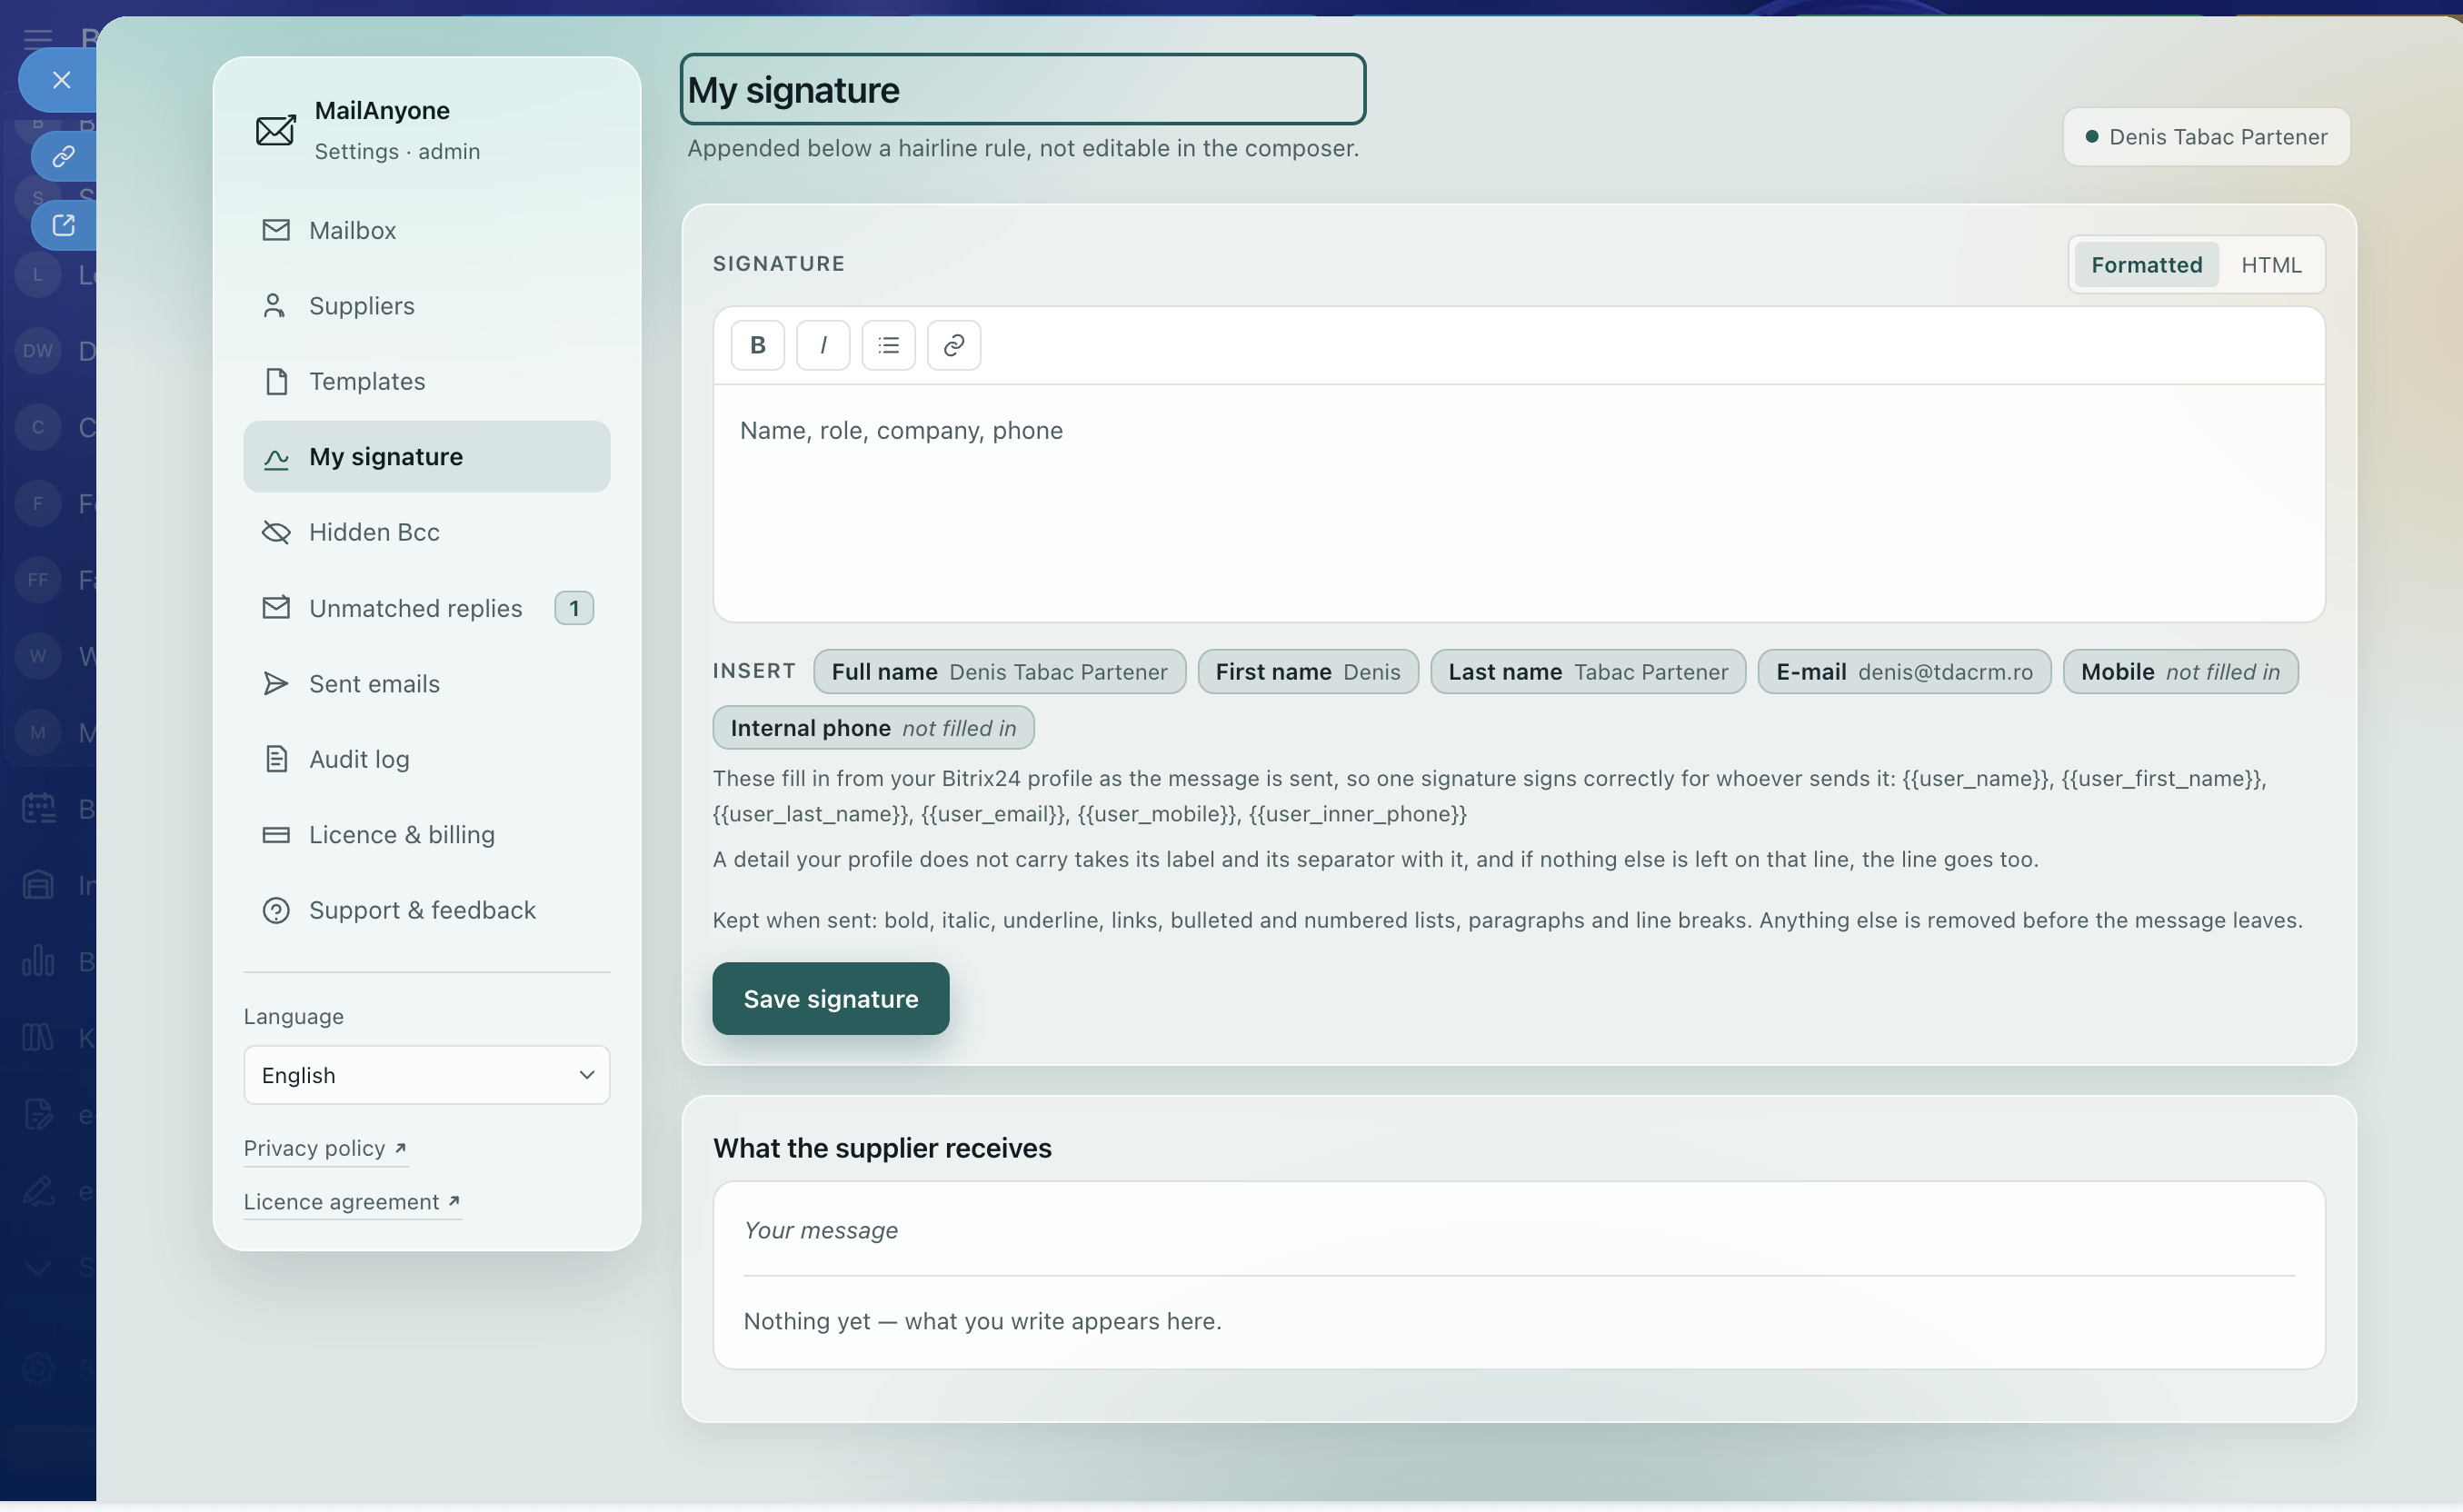Click the blue open-in-new-window icon button
Image resolution: width=2463 pixels, height=1512 pixels.
(x=63, y=225)
